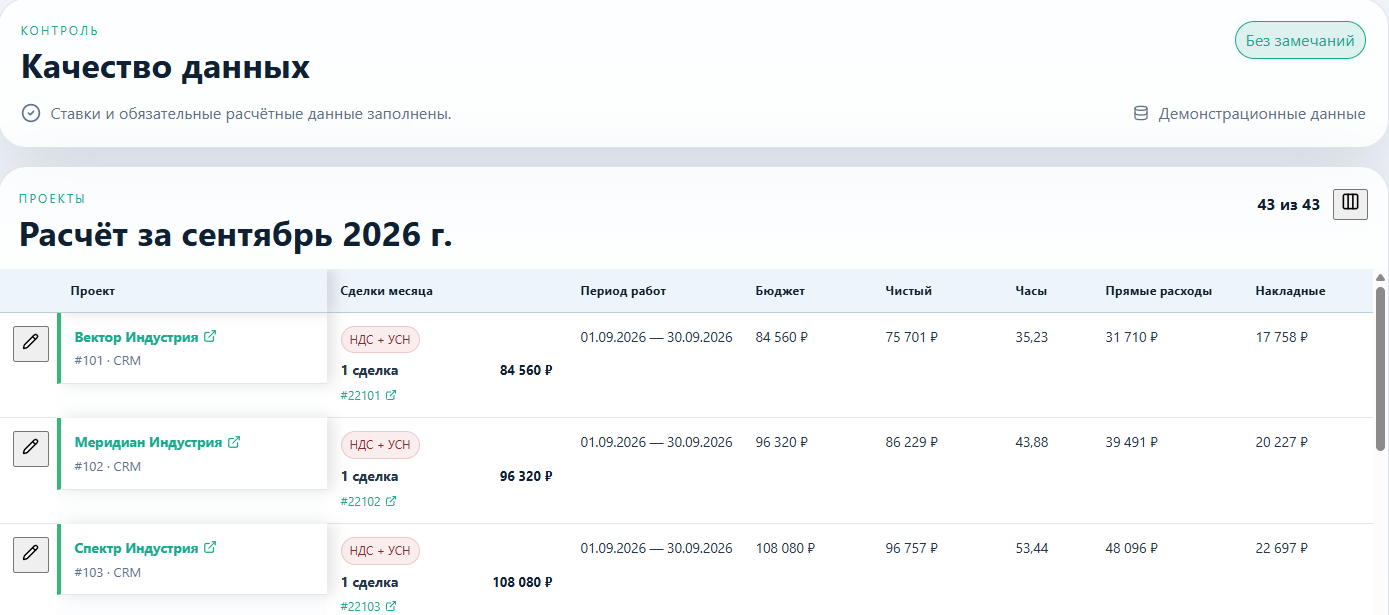Image resolution: width=1389 pixels, height=615 pixels.
Task: Open external link icon beside Спектр Индустрия
Action: [210, 548]
